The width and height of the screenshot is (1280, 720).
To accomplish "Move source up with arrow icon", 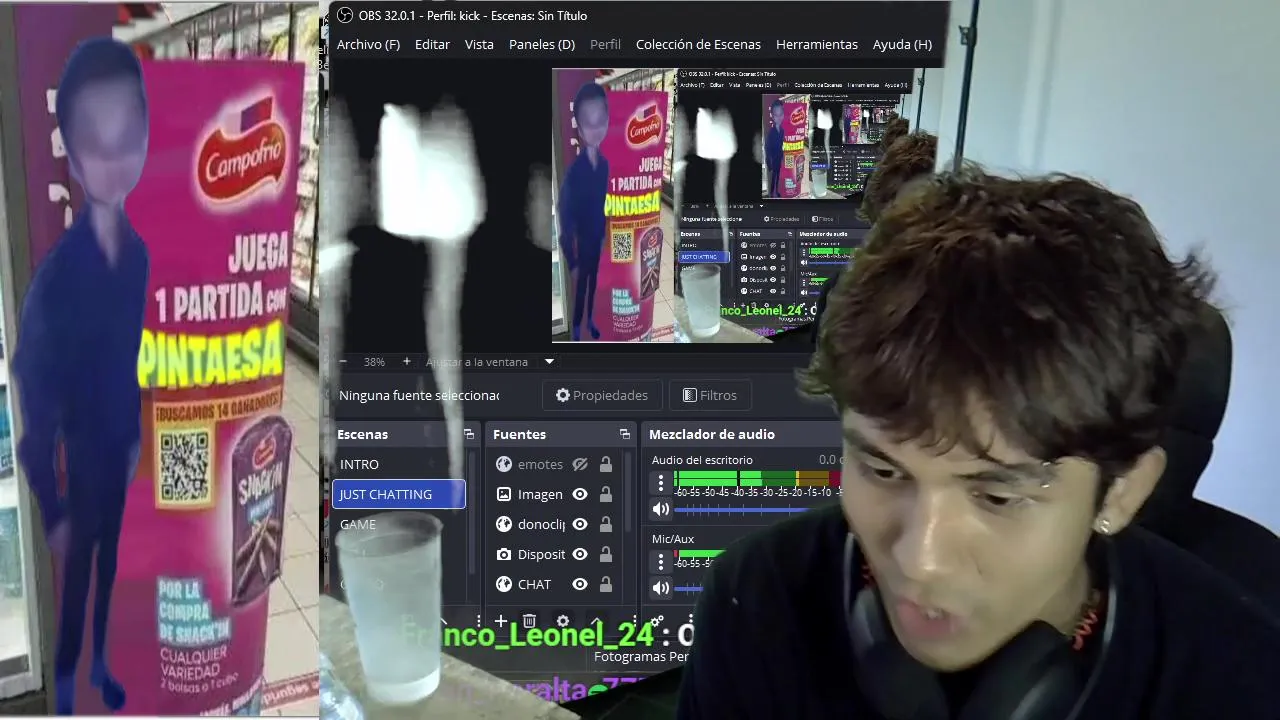I will 596,621.
